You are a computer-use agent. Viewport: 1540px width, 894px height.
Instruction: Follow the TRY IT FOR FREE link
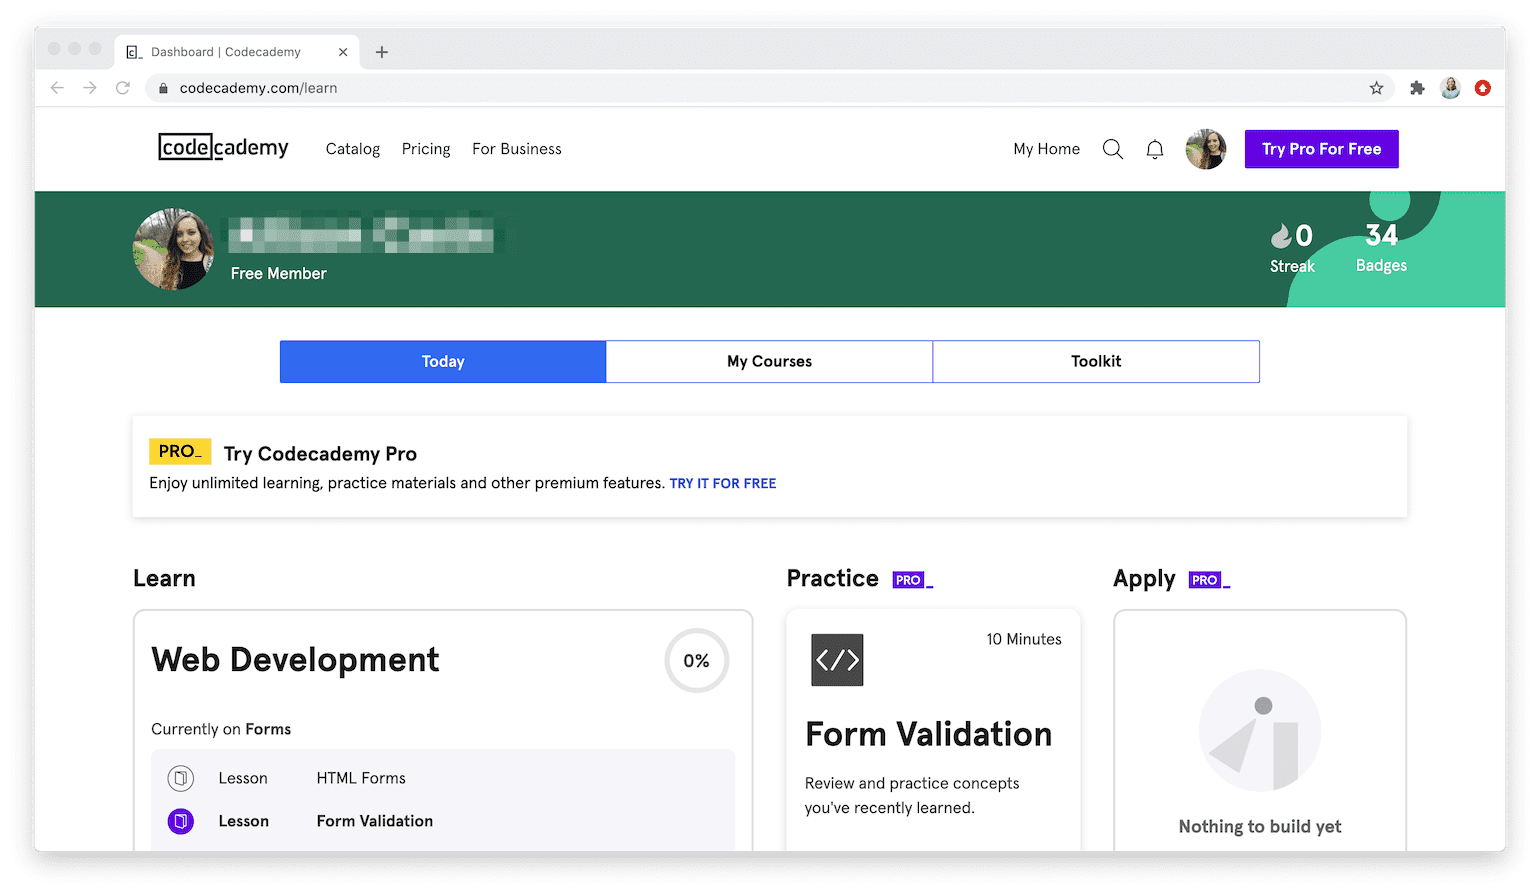[x=722, y=483]
